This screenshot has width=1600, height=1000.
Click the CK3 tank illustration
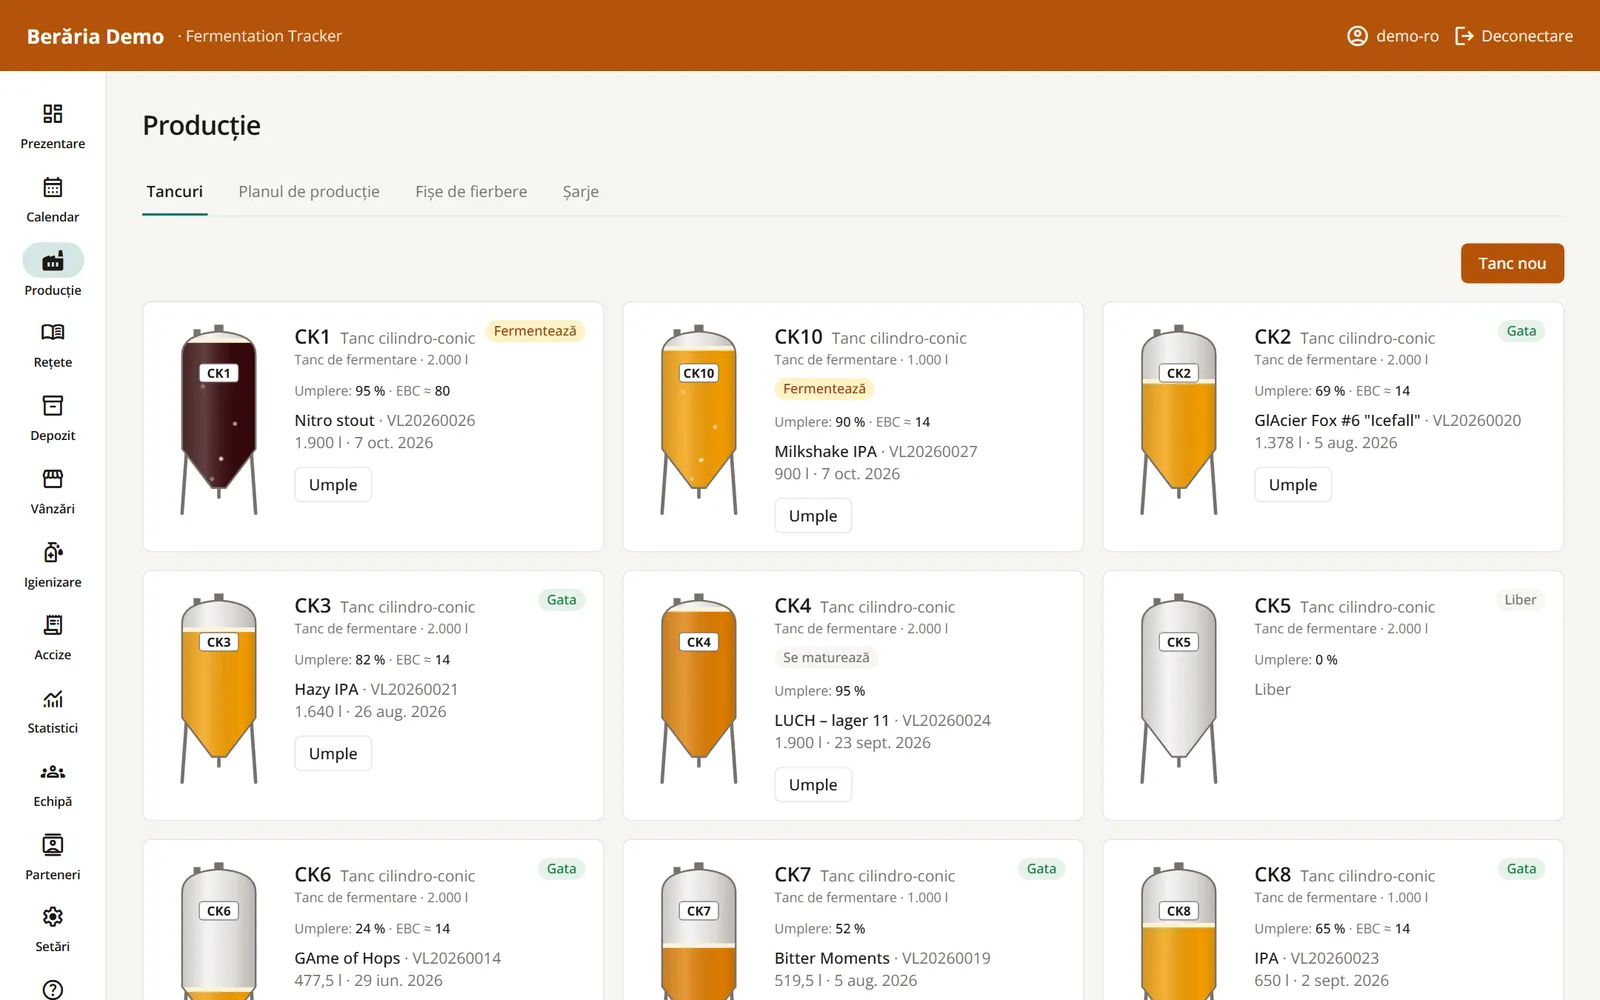pos(219,689)
